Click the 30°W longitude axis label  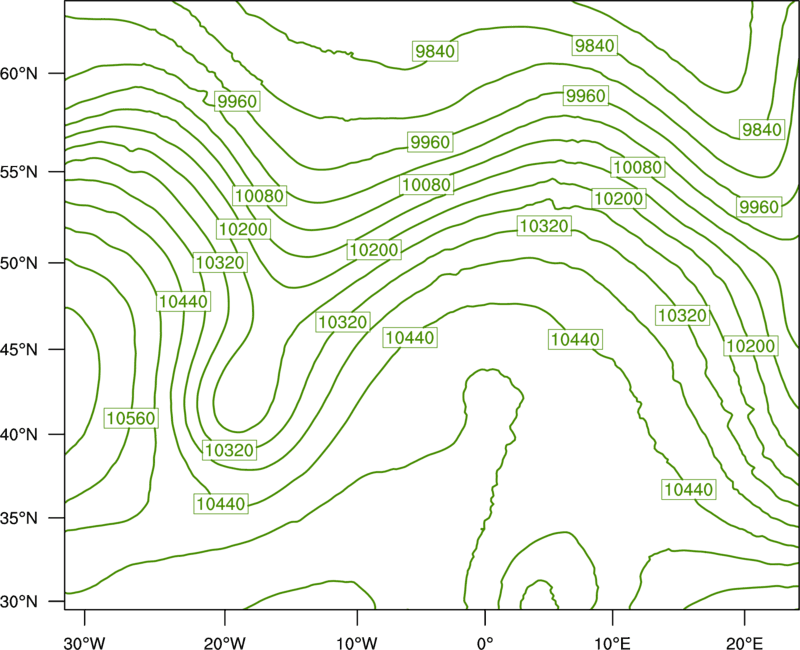(x=85, y=643)
